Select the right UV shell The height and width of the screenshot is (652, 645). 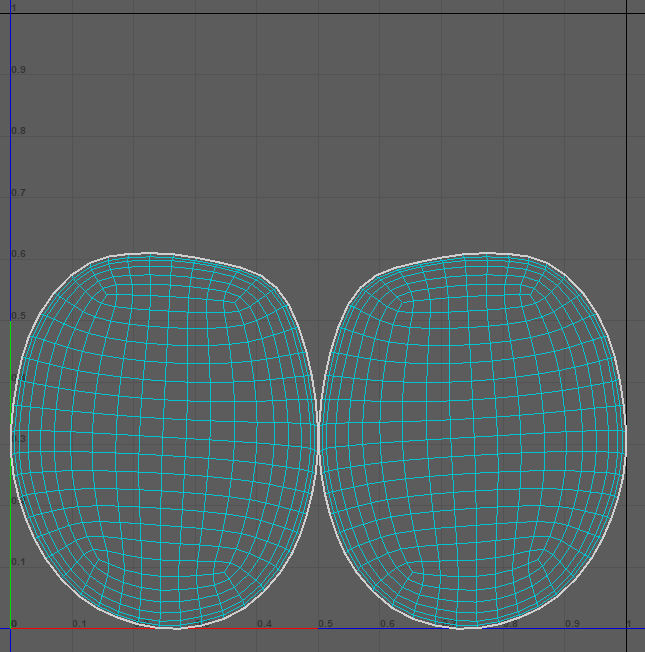[472, 440]
